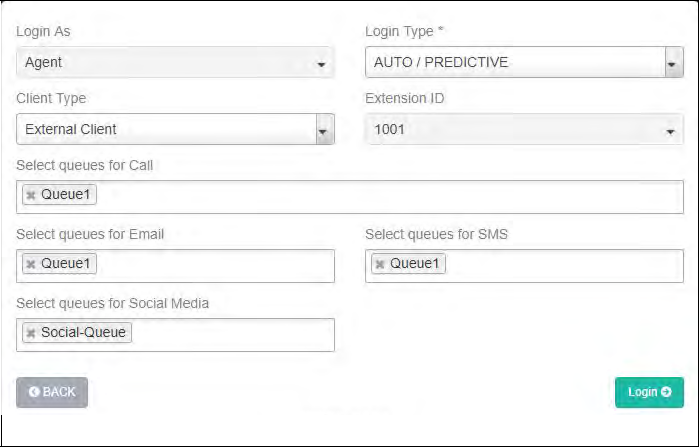Click the Client Type dropdown arrow button
700x448 pixels.
(324, 129)
